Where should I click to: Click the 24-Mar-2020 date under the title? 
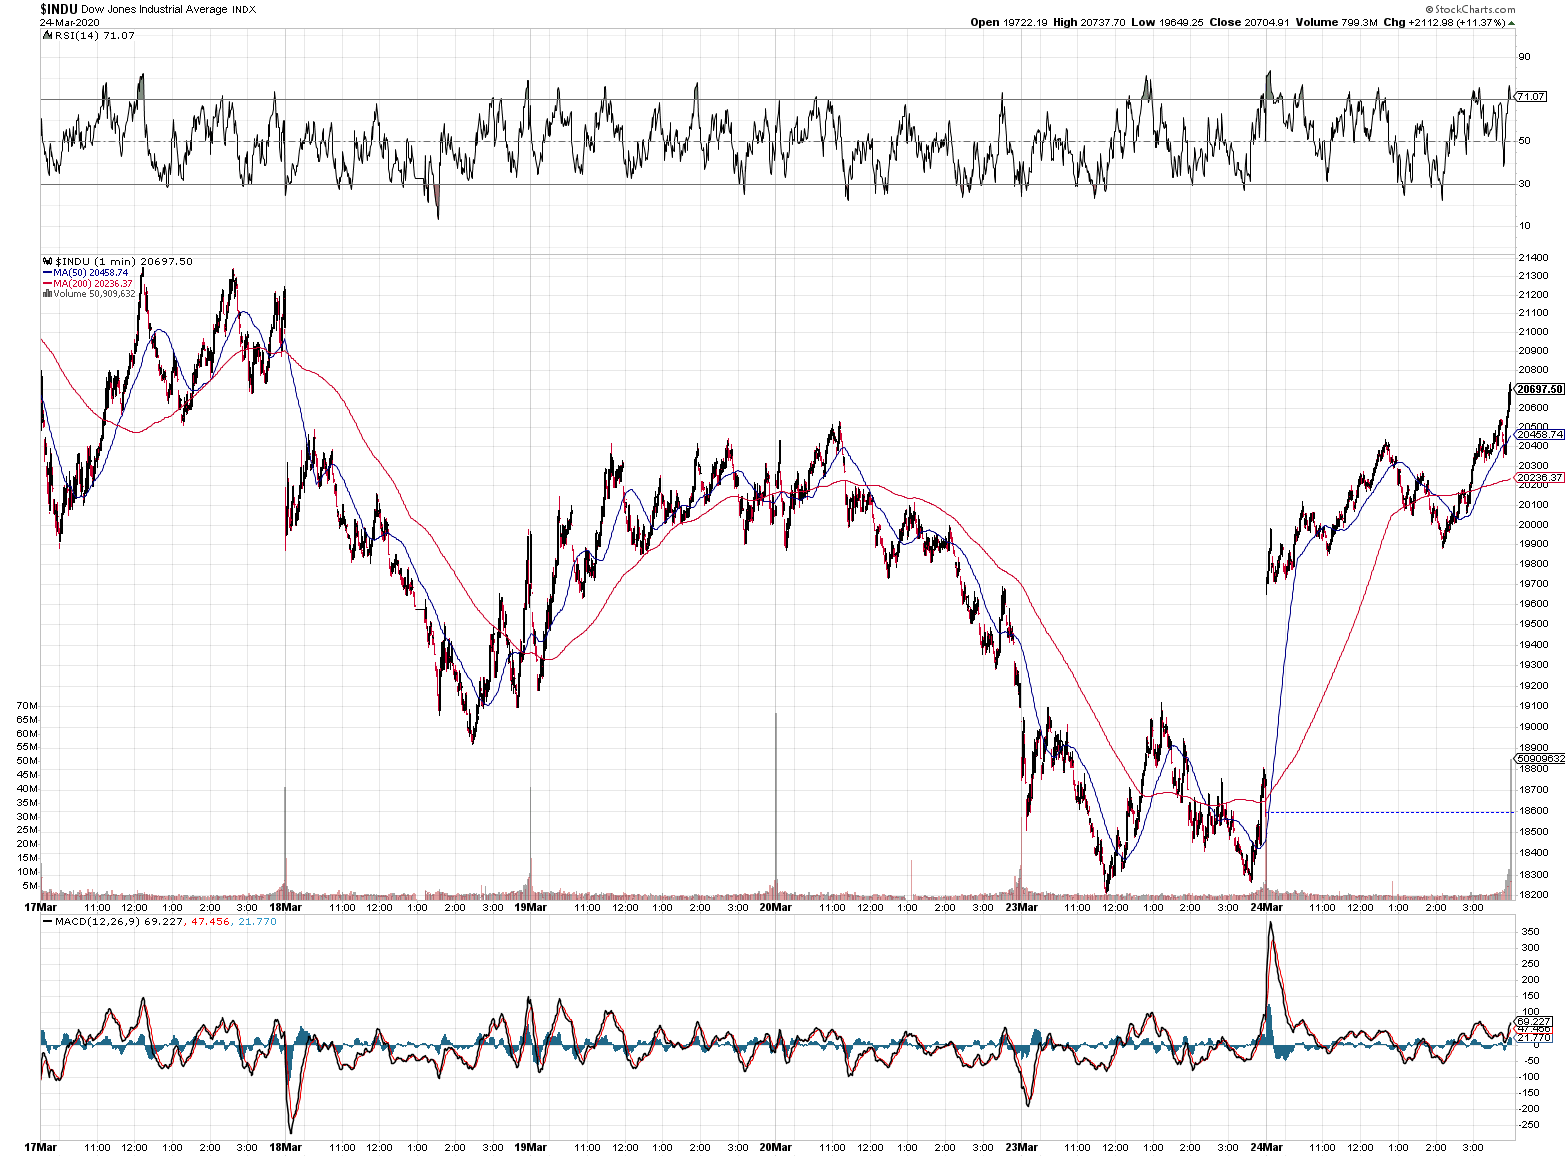tap(61, 21)
